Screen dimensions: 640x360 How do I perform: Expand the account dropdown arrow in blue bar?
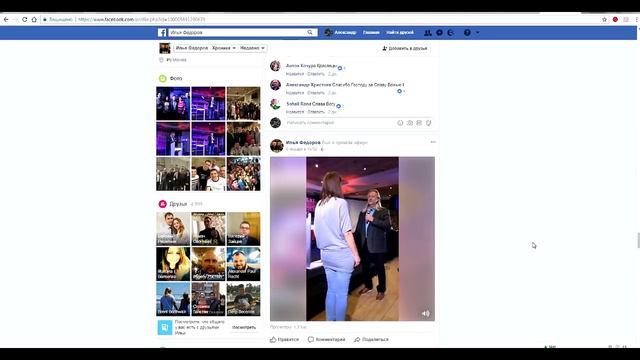coord(478,33)
